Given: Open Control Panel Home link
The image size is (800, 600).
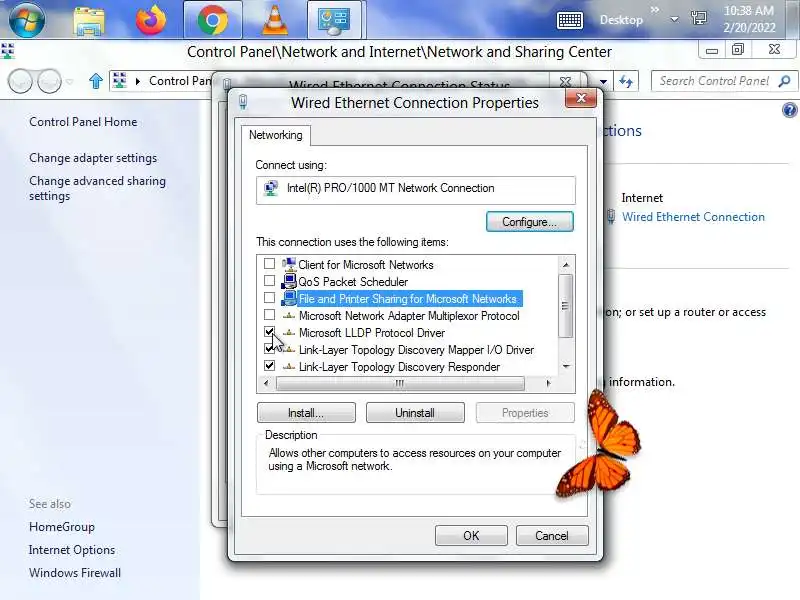Looking at the screenshot, I should click(x=83, y=122).
